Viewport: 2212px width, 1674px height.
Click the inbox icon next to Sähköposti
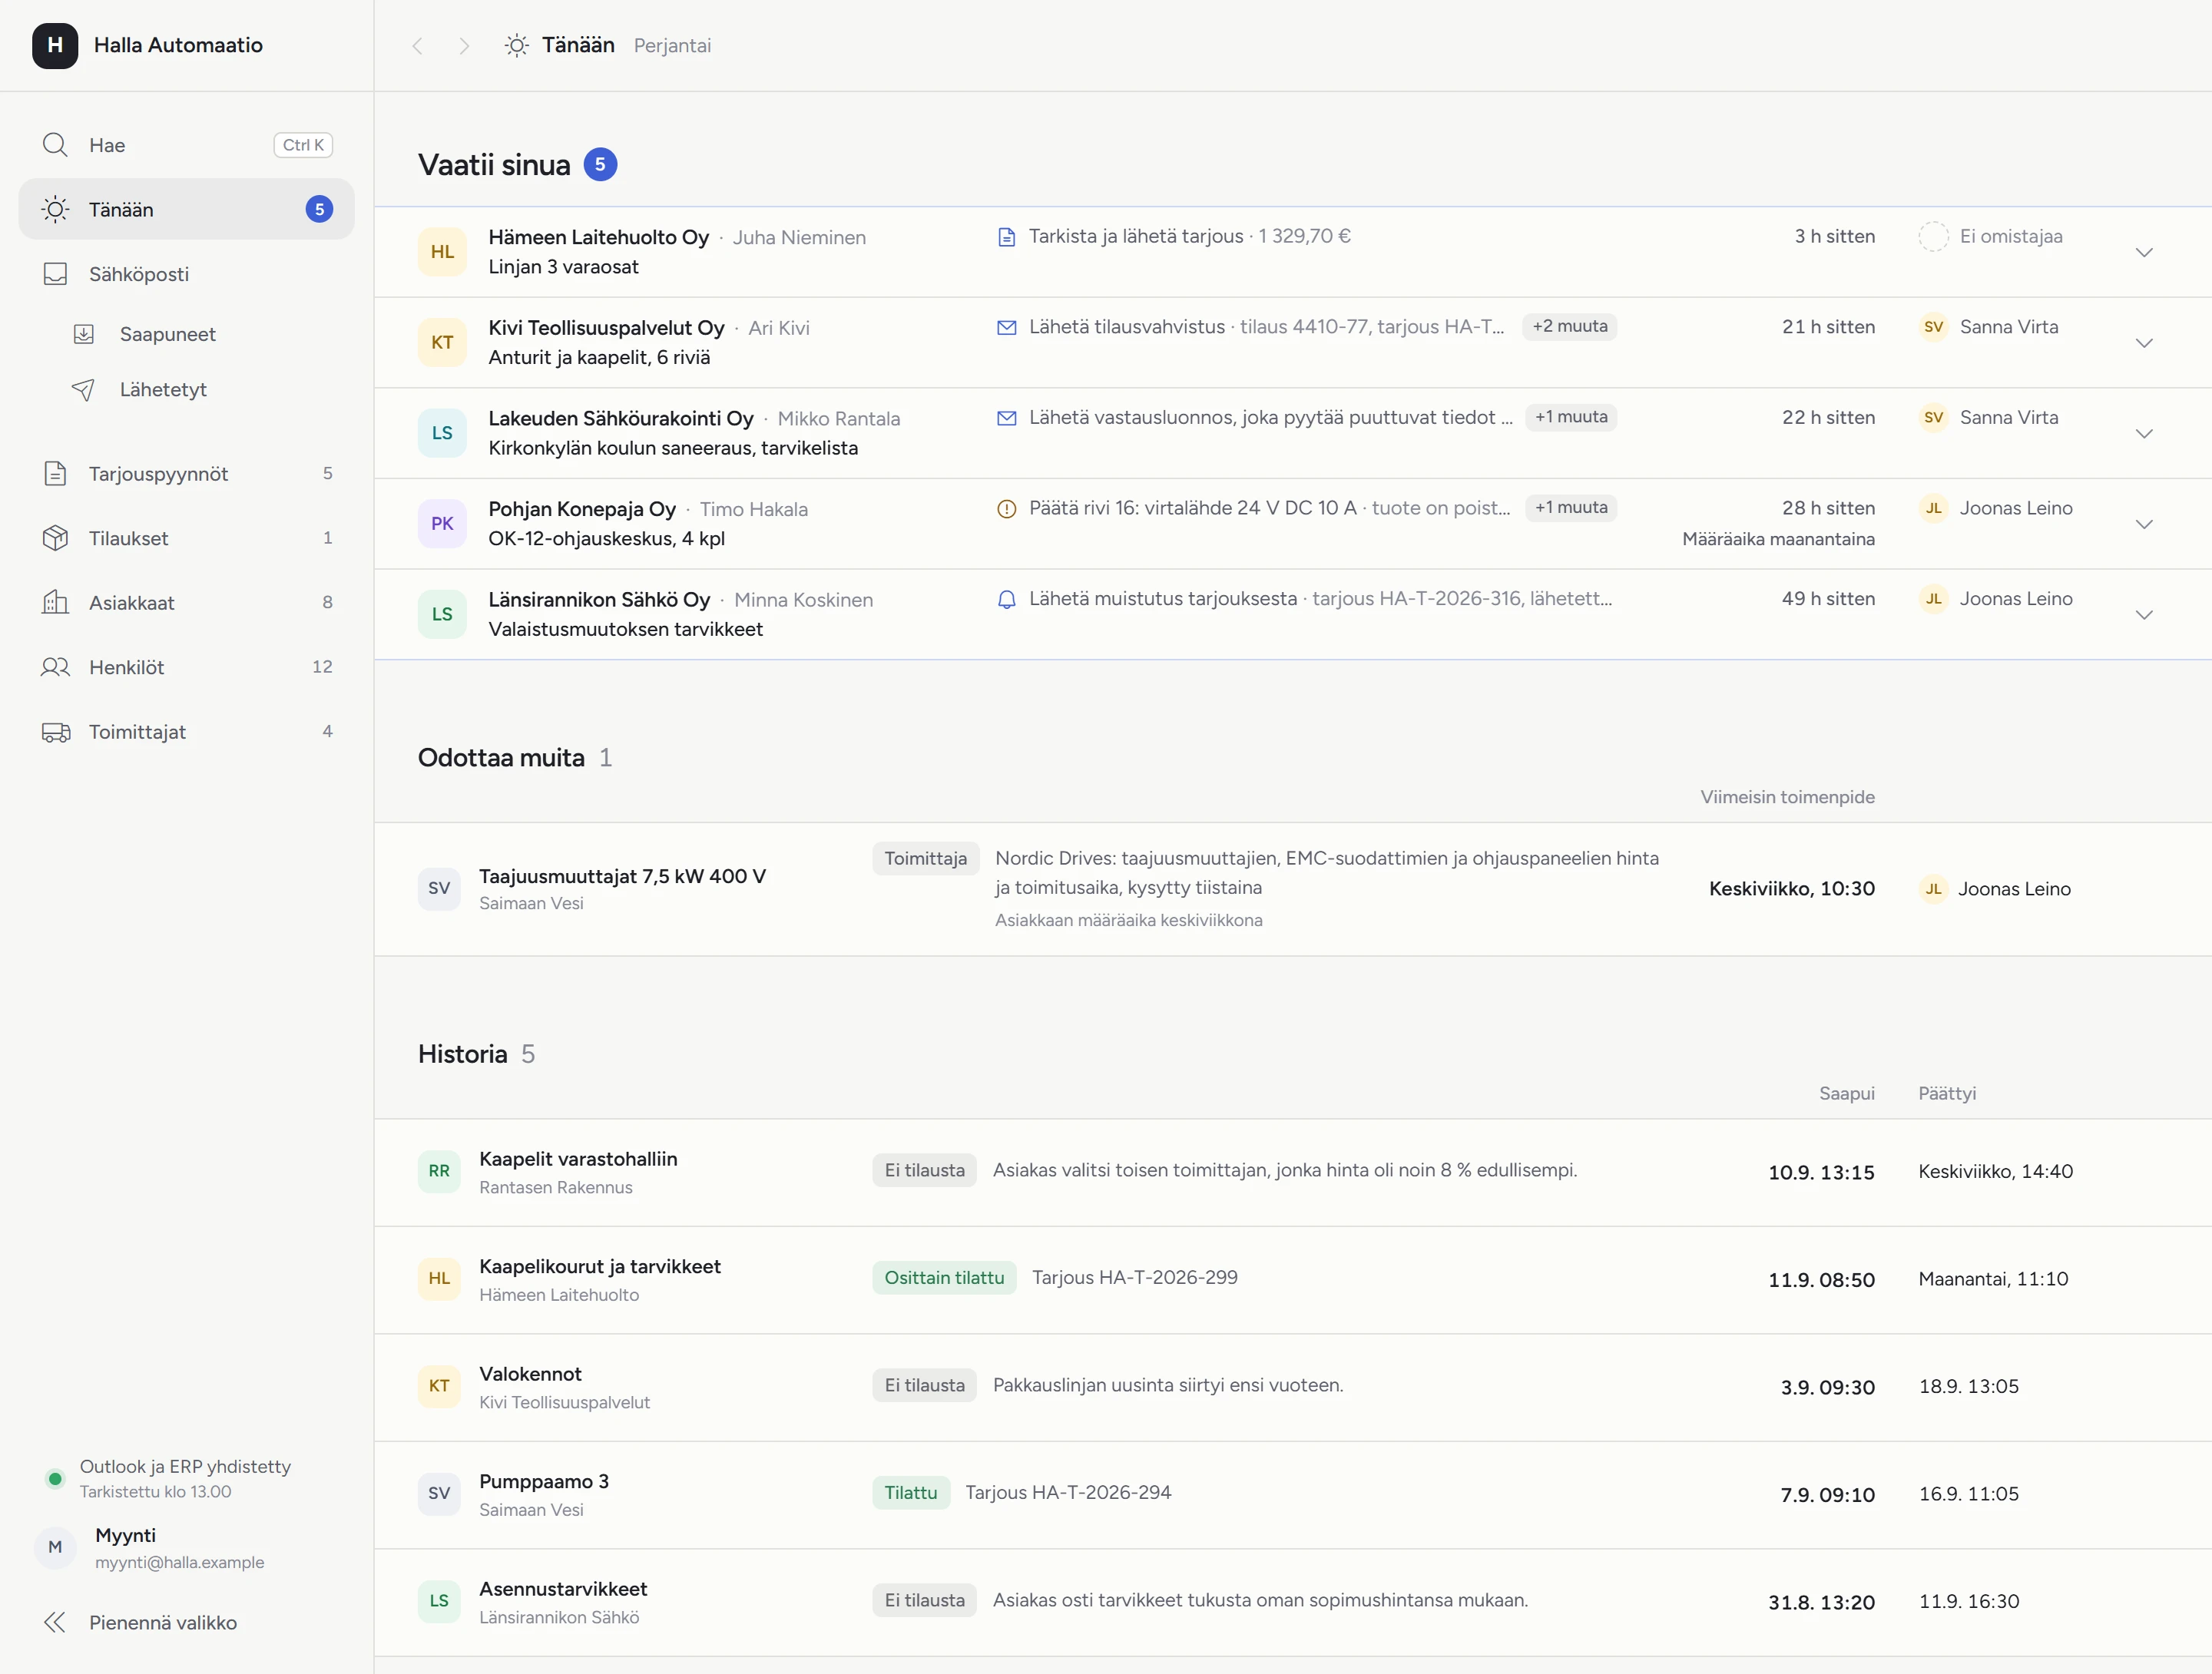tap(55, 274)
